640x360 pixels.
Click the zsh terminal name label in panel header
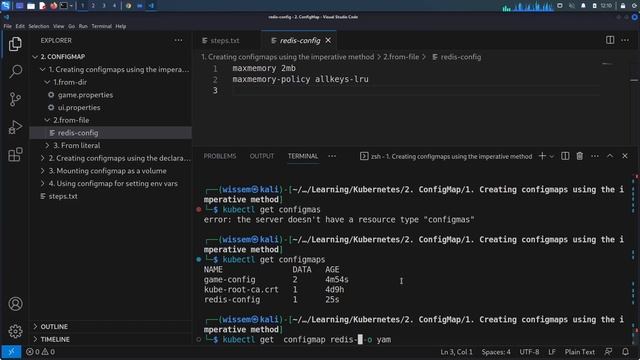point(446,156)
